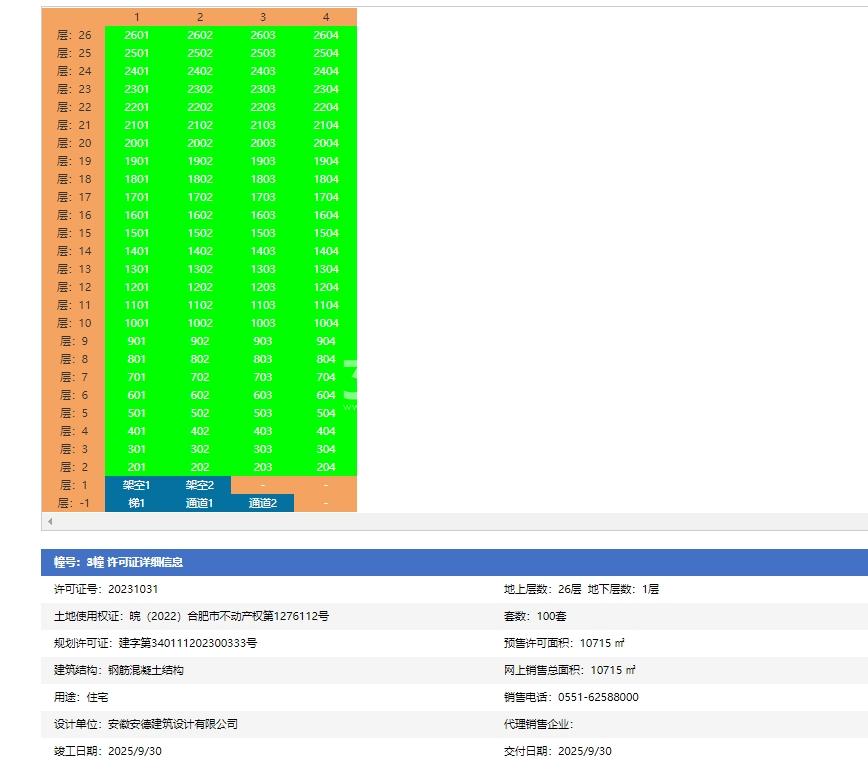Image resolution: width=868 pixels, height=770 pixels.
Task: Select the 通道1 cell
Action: tap(200, 503)
